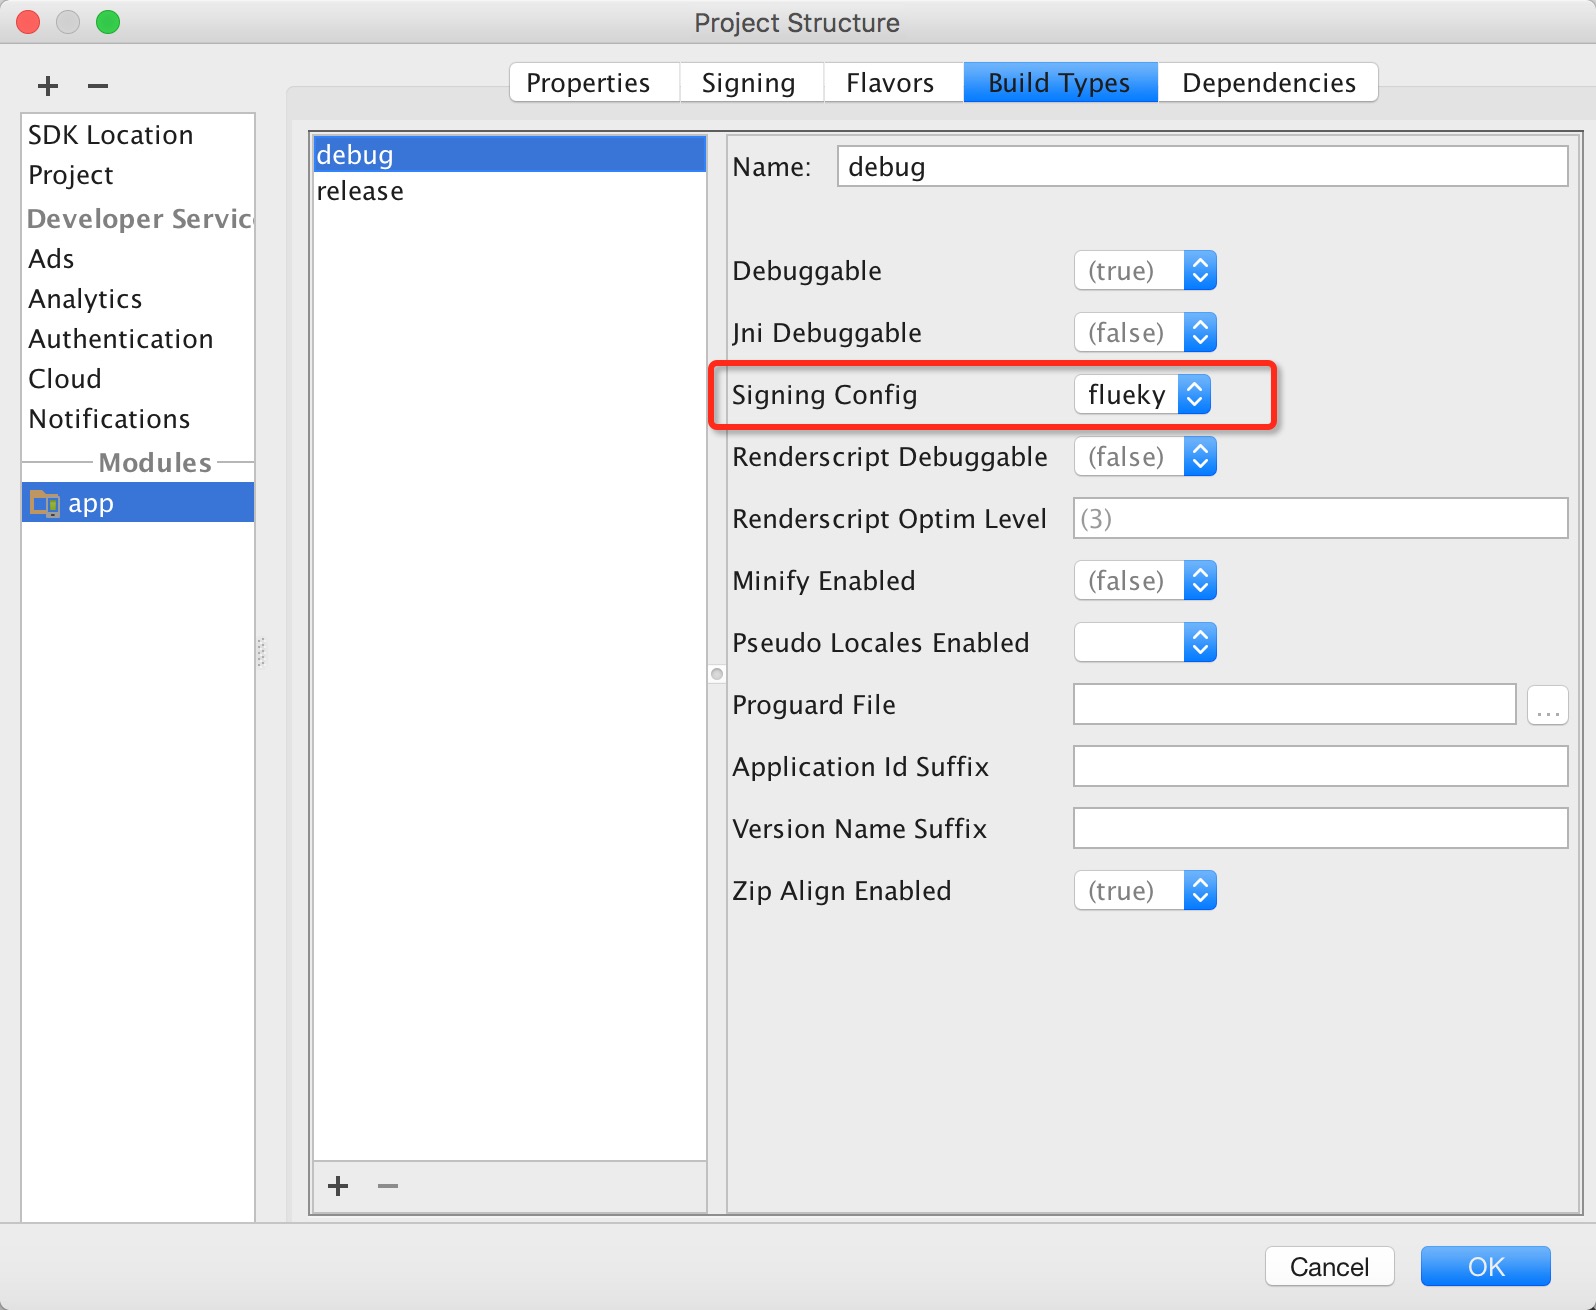Open the Zip Align Enabled dropdown
Image resolution: width=1596 pixels, height=1310 pixels.
coord(1145,891)
